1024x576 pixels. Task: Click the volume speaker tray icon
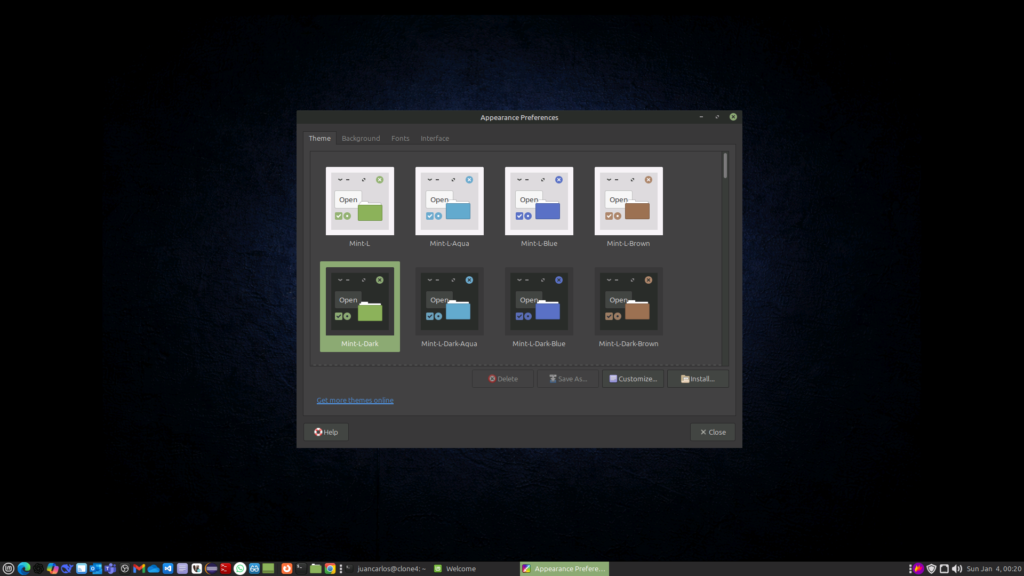[957, 569]
